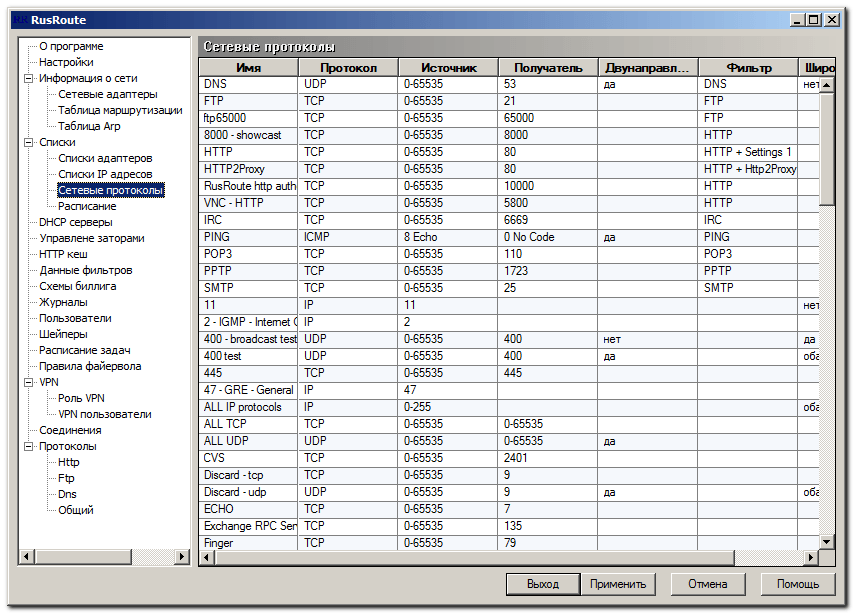Open the DHCP серверы item
Screen dimensions: 853x613
[x=76, y=222]
